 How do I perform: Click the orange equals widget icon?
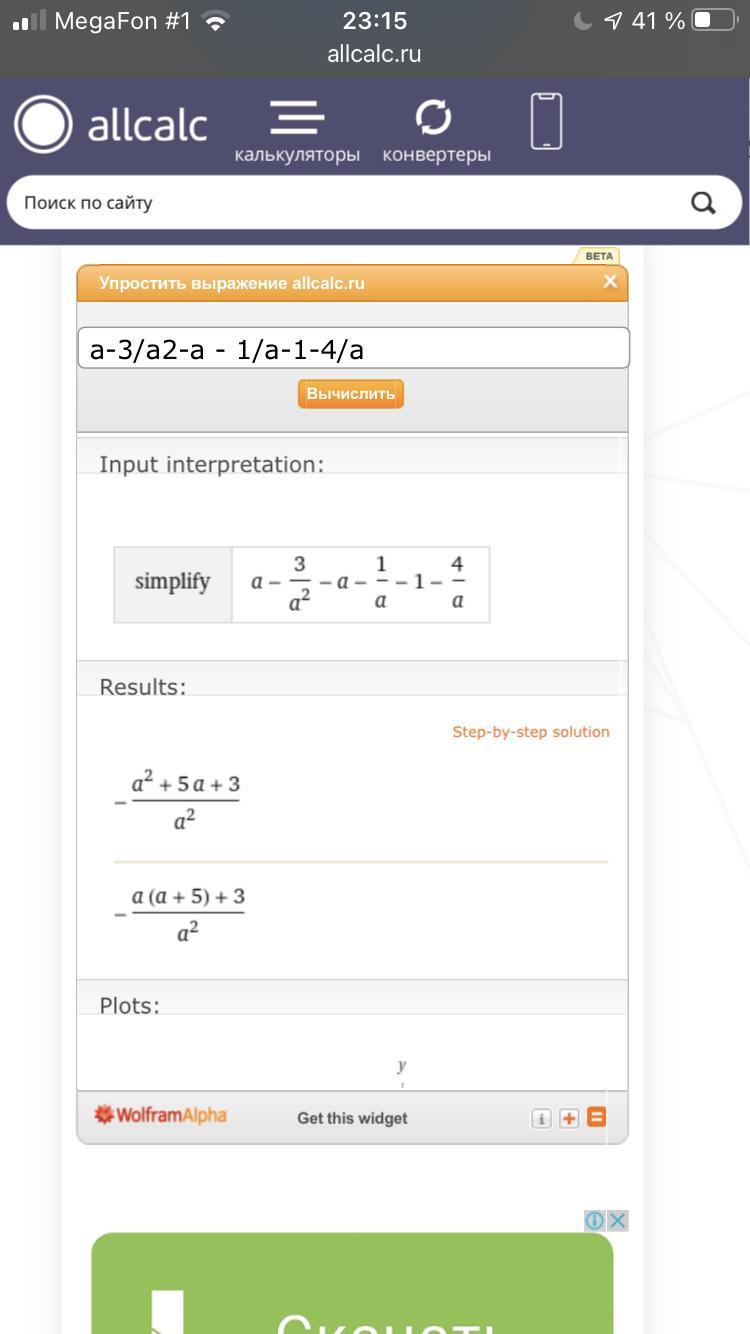click(597, 1117)
